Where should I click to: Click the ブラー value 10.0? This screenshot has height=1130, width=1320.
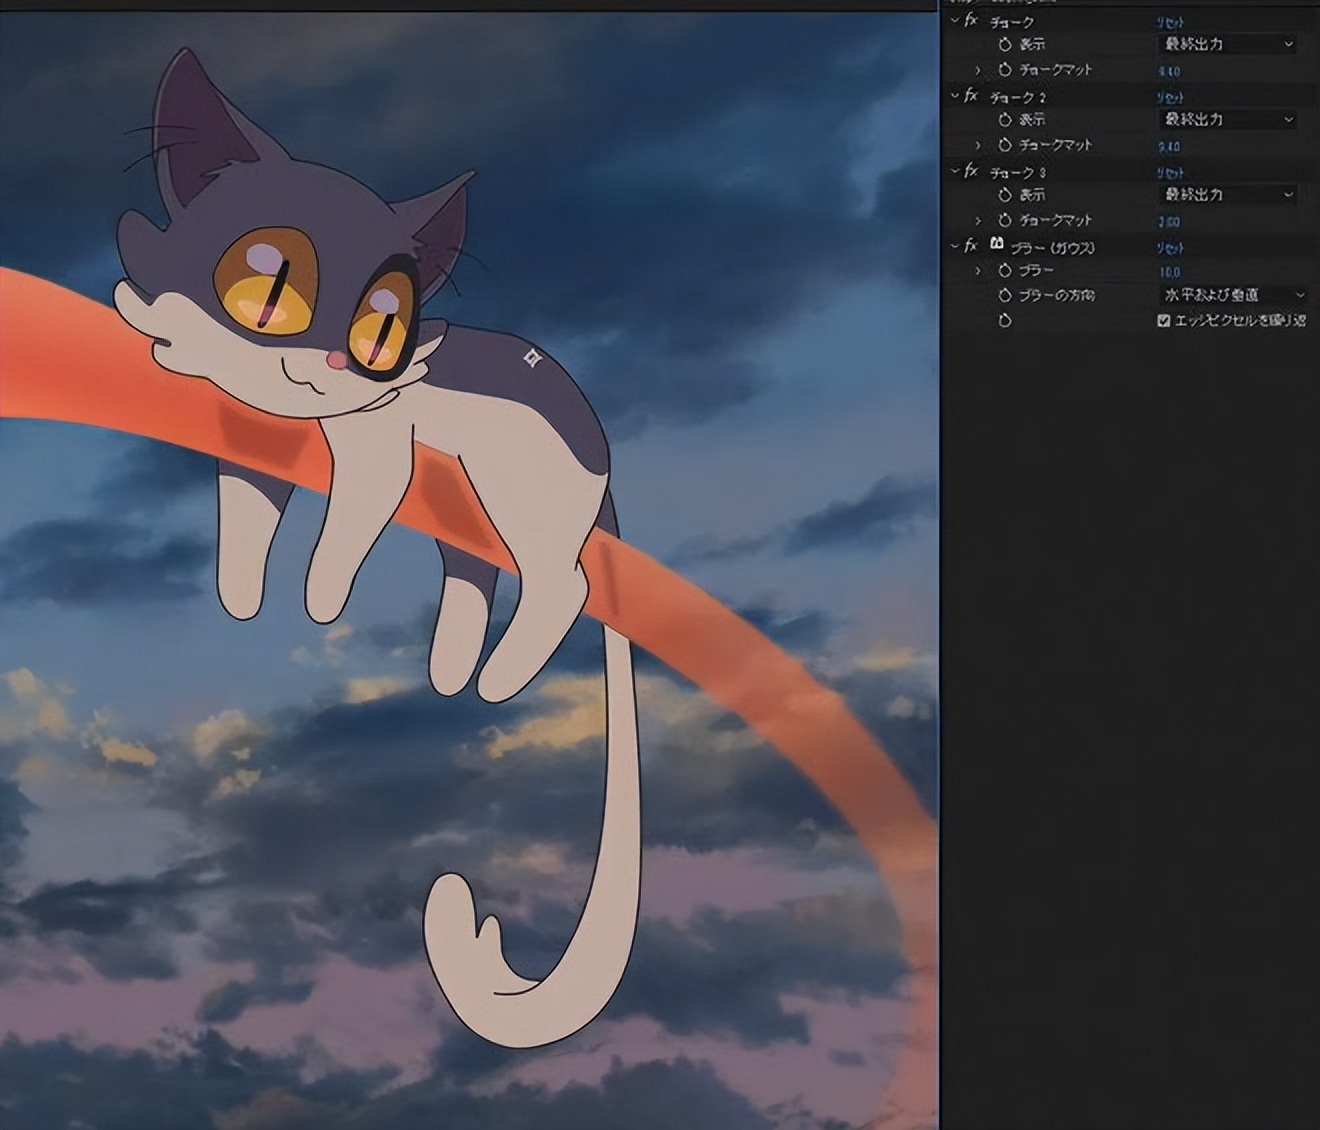1170,272
